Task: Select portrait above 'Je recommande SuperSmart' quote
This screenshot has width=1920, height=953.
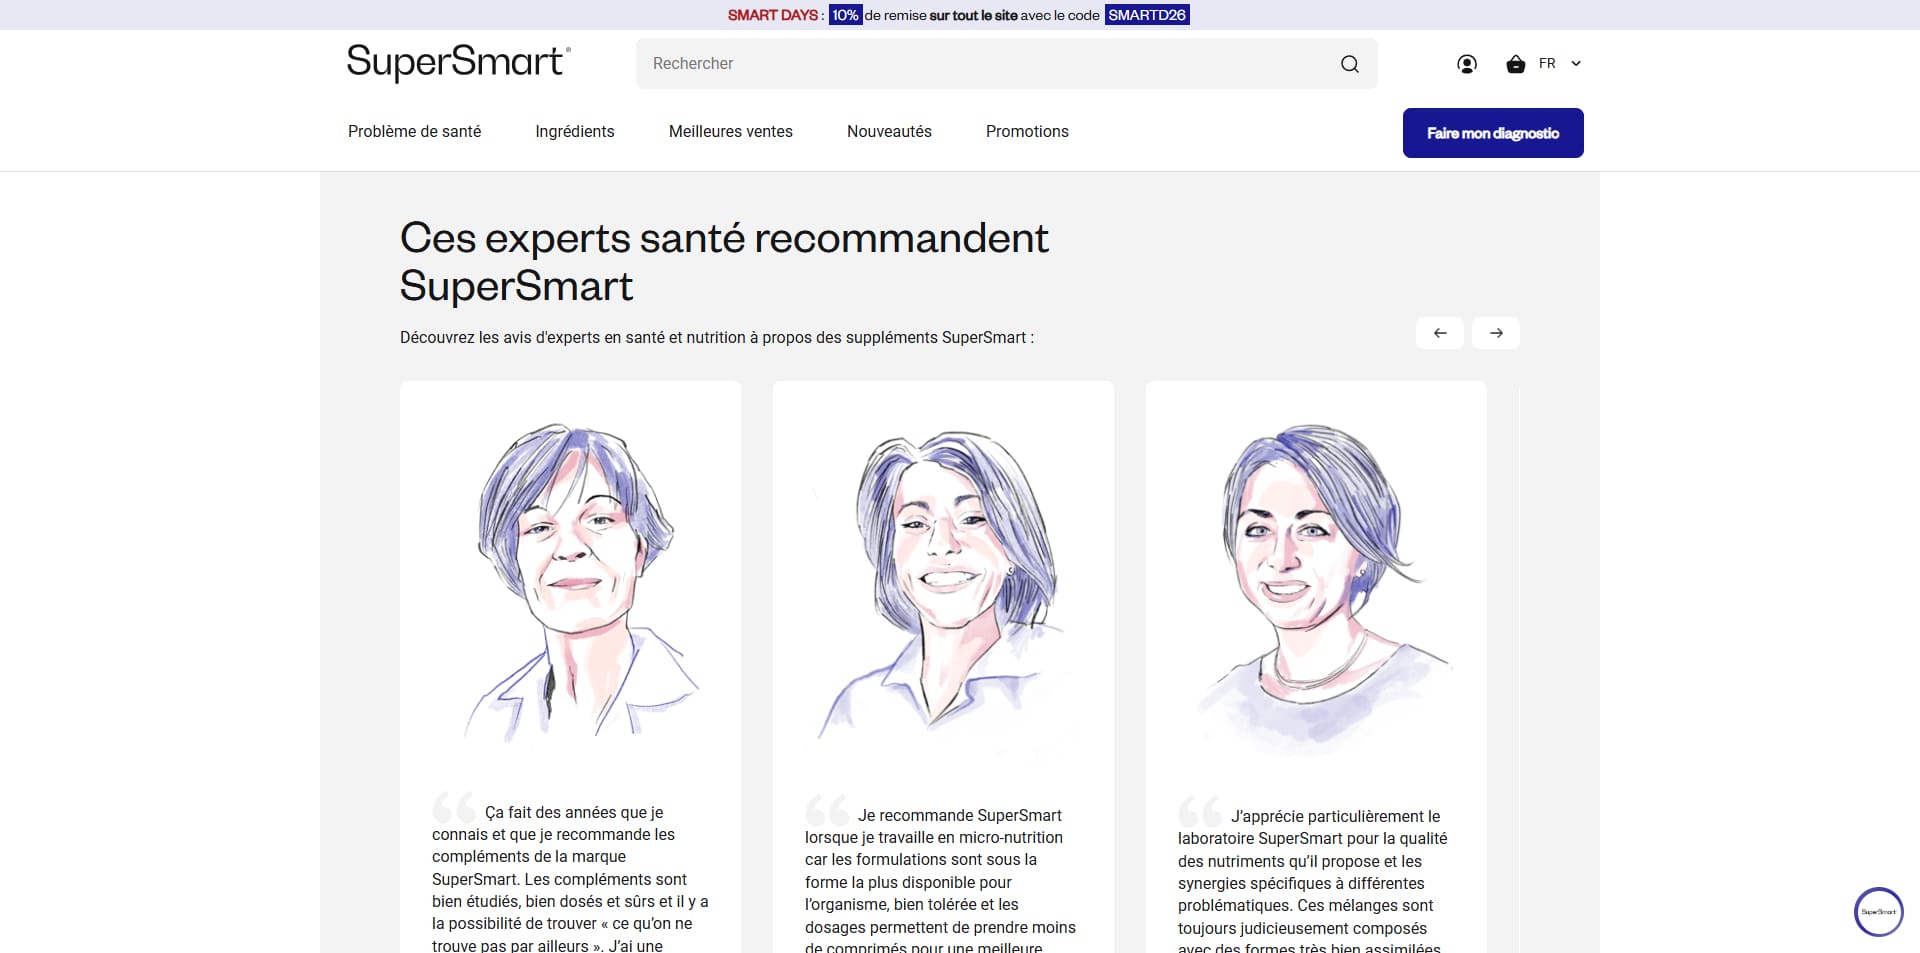Action: click(x=943, y=585)
